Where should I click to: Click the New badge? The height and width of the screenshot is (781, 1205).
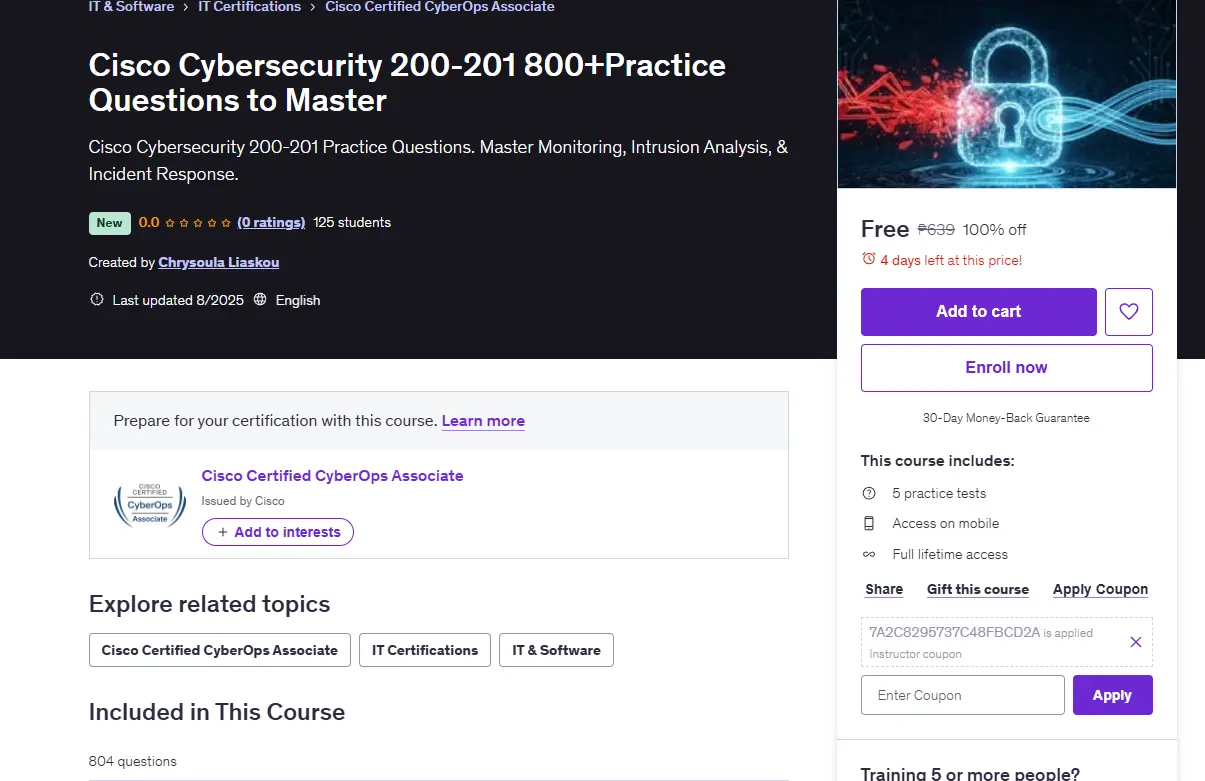pos(110,223)
